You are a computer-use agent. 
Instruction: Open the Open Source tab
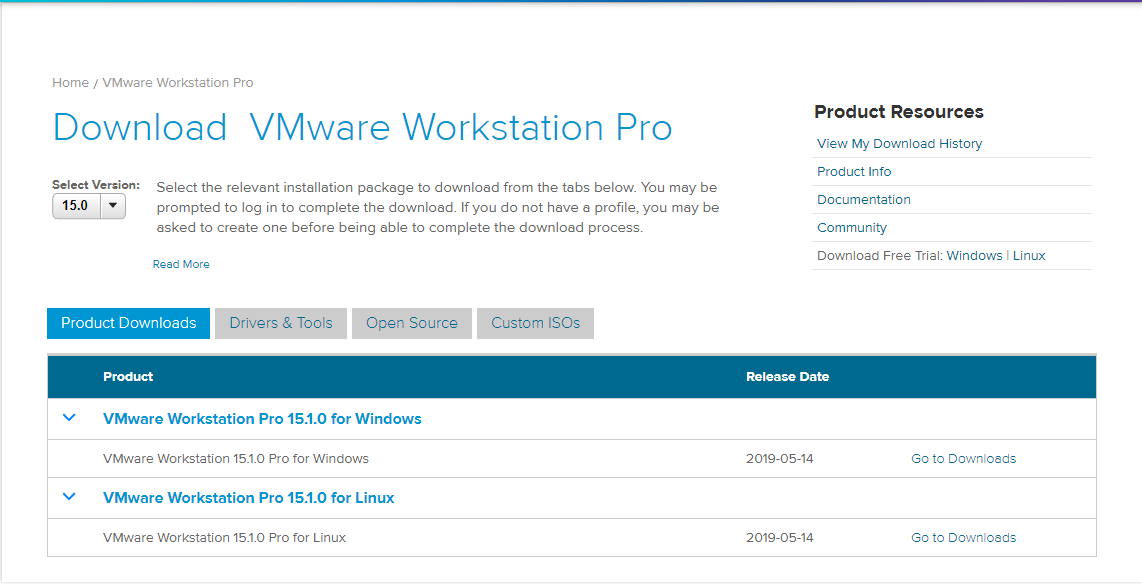pyautogui.click(x=411, y=323)
